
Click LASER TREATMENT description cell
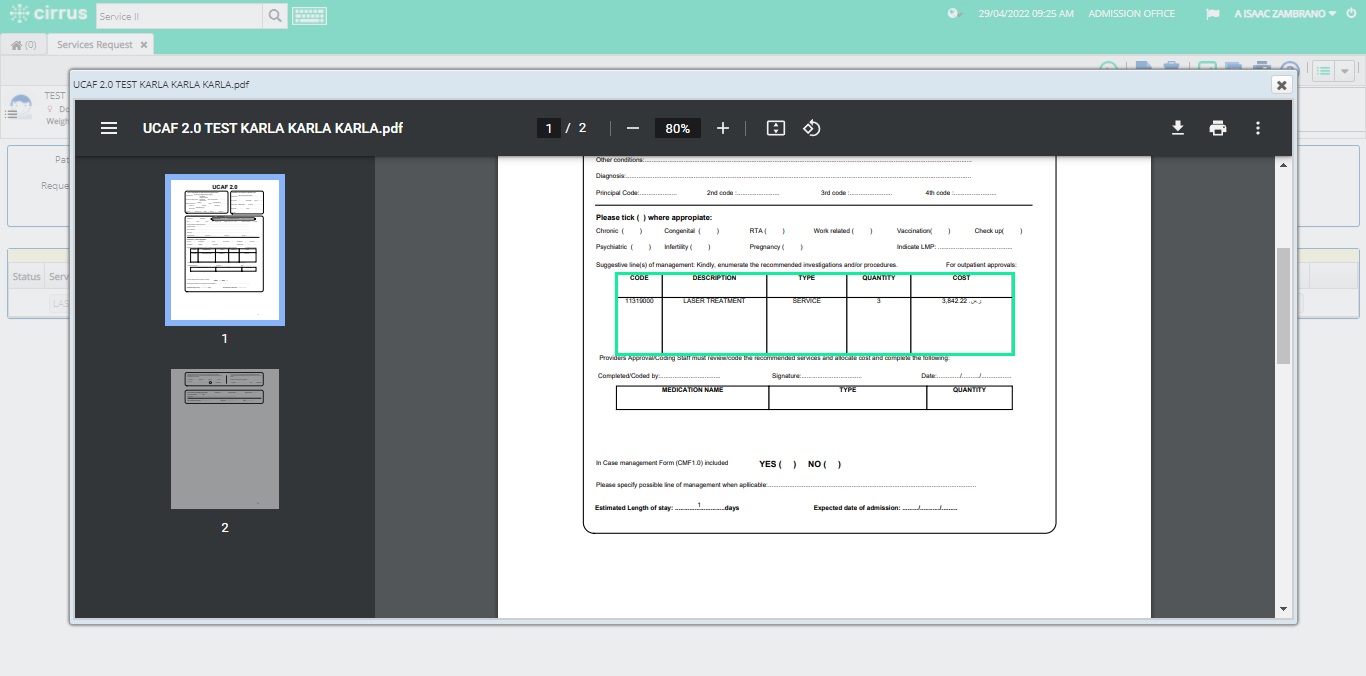click(714, 301)
